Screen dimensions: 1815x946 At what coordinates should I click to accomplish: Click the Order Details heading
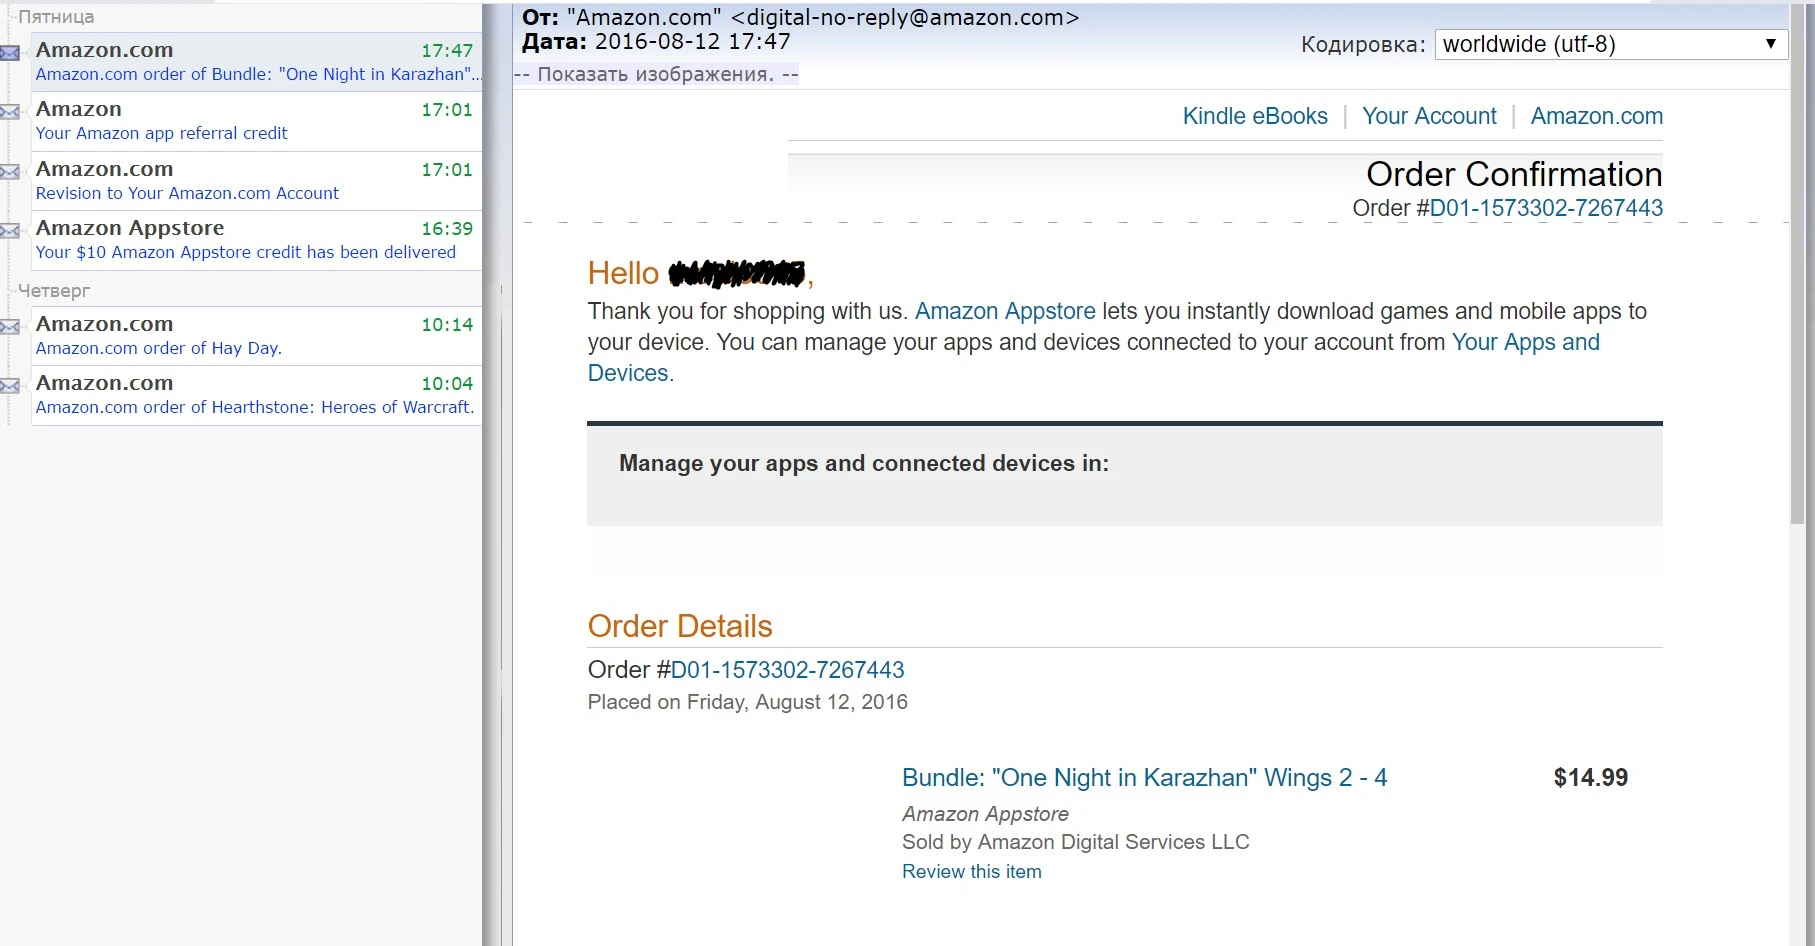pos(680,626)
